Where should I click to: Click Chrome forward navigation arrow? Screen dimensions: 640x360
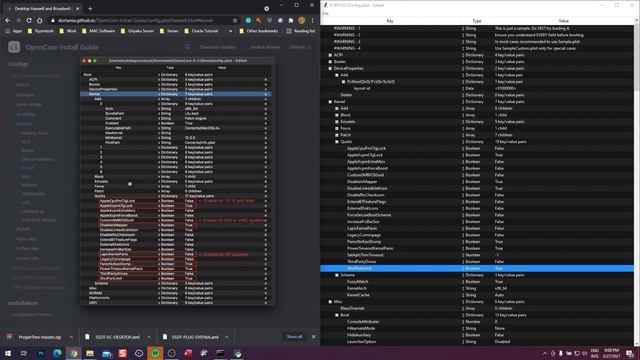point(18,20)
